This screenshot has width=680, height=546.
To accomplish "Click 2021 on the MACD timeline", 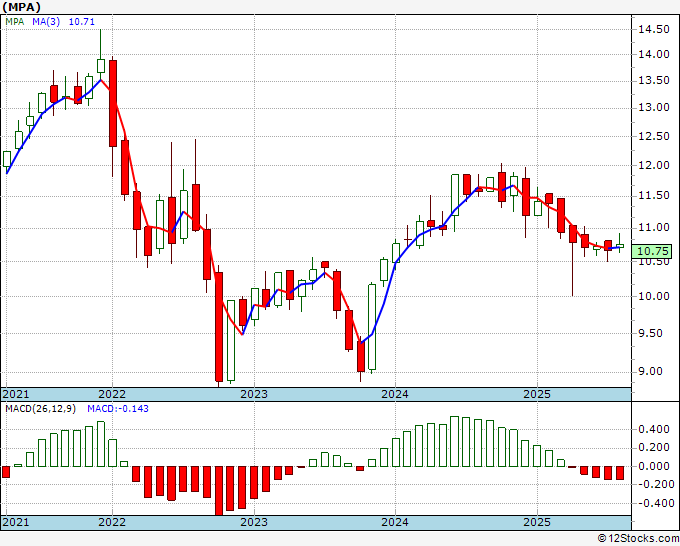I will point(16,522).
